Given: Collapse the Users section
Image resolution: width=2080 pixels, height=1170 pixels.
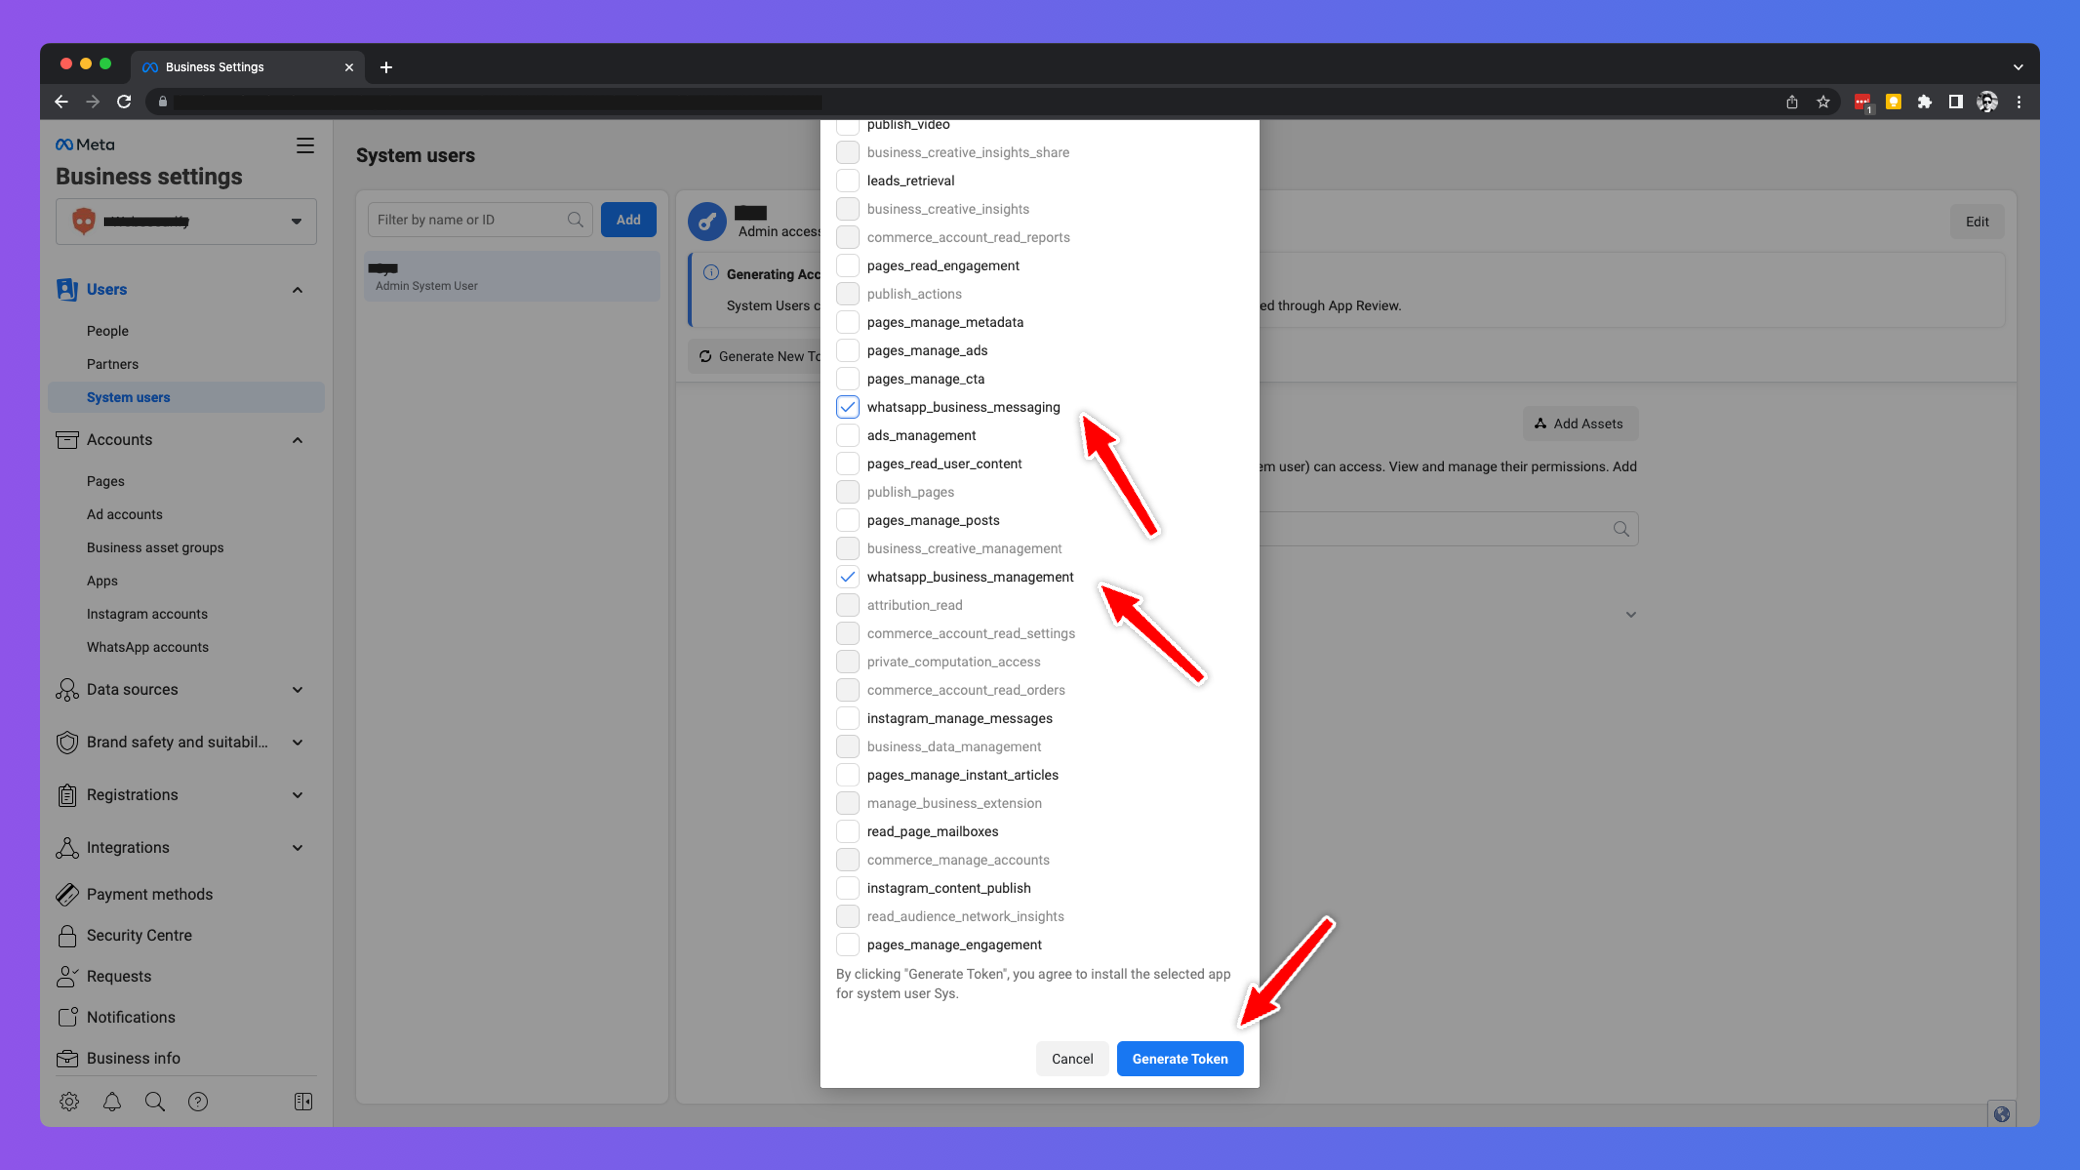Looking at the screenshot, I should (x=297, y=289).
